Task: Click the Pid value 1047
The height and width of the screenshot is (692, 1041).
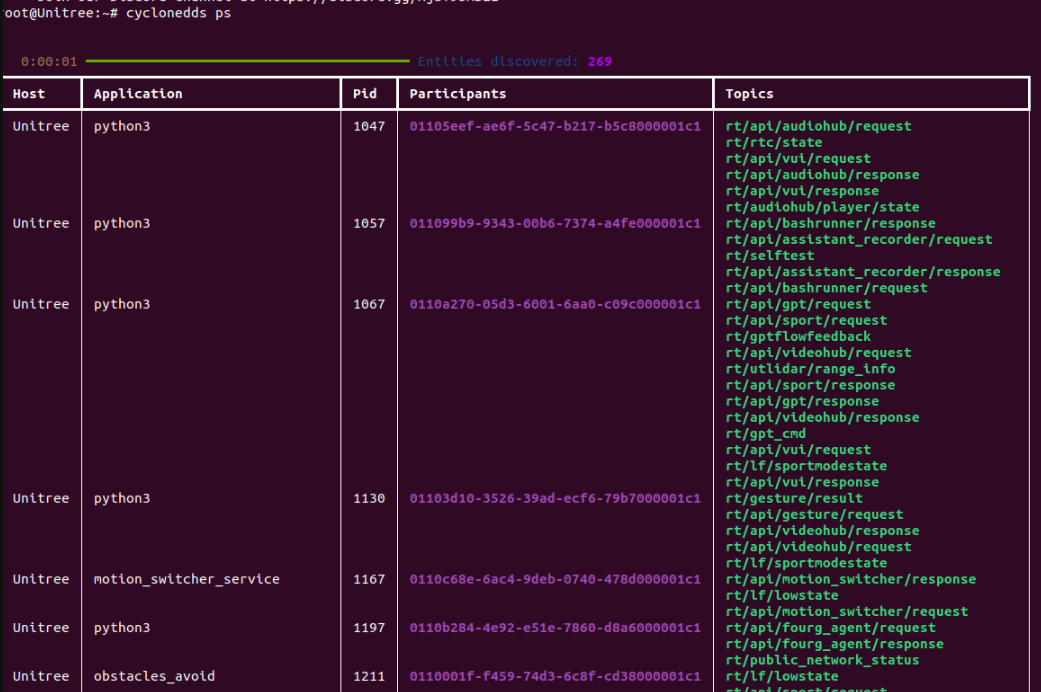Action: click(368, 126)
